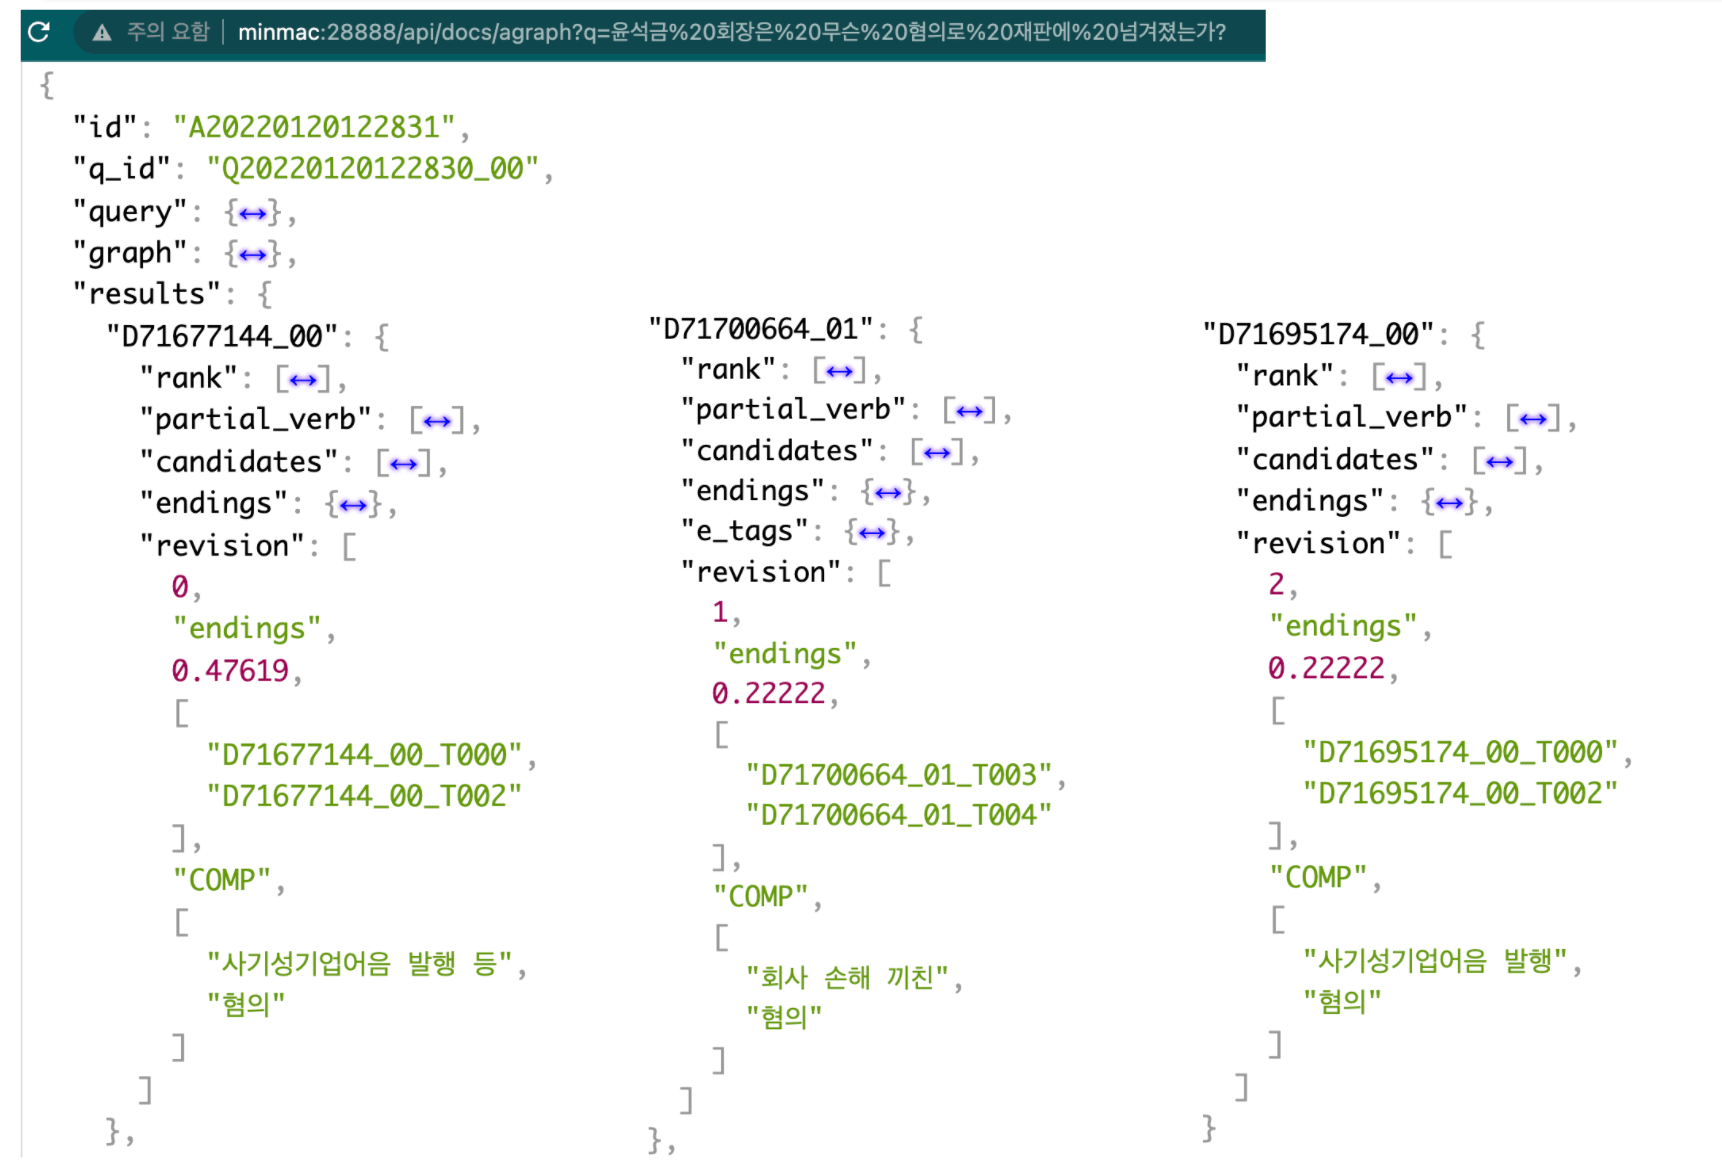Click the string "D71700664_01_T003"
The width and height of the screenshot is (1722, 1168).
899,775
